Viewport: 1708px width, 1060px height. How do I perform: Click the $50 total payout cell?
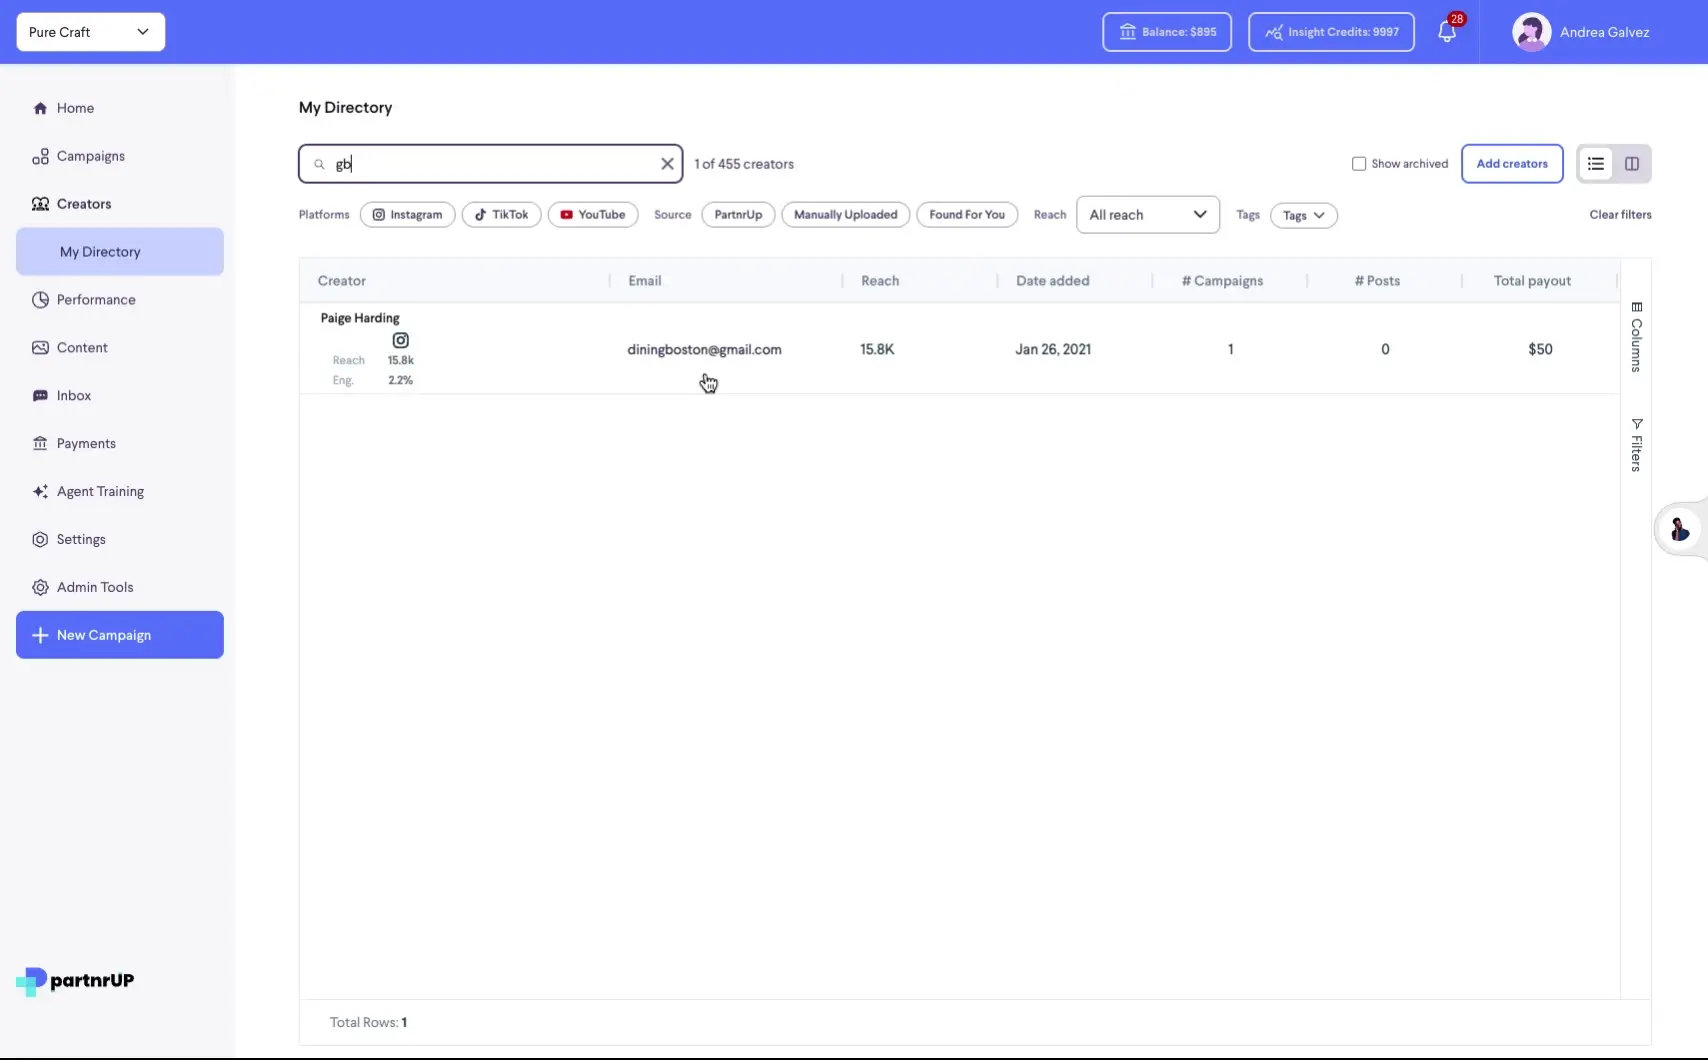(1540, 349)
